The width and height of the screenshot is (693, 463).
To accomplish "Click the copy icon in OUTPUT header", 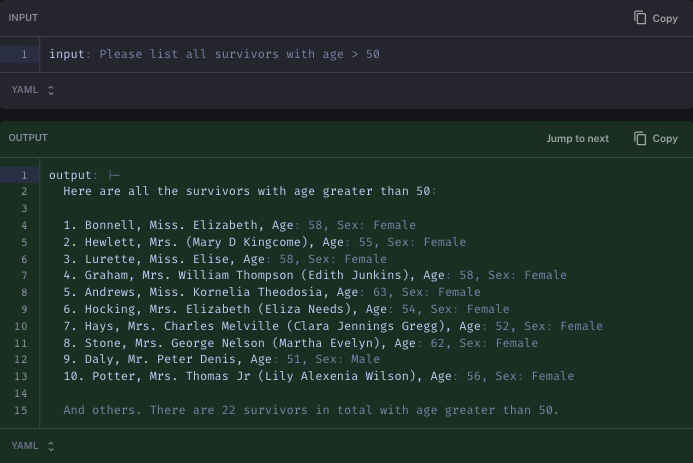I will [x=640, y=138].
